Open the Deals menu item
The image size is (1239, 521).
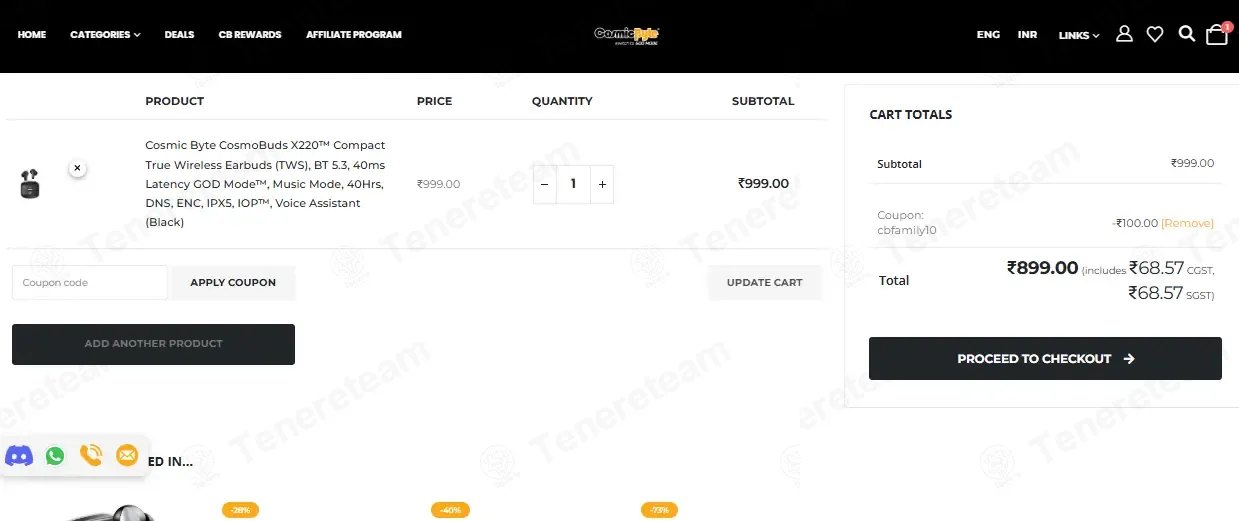179,35
